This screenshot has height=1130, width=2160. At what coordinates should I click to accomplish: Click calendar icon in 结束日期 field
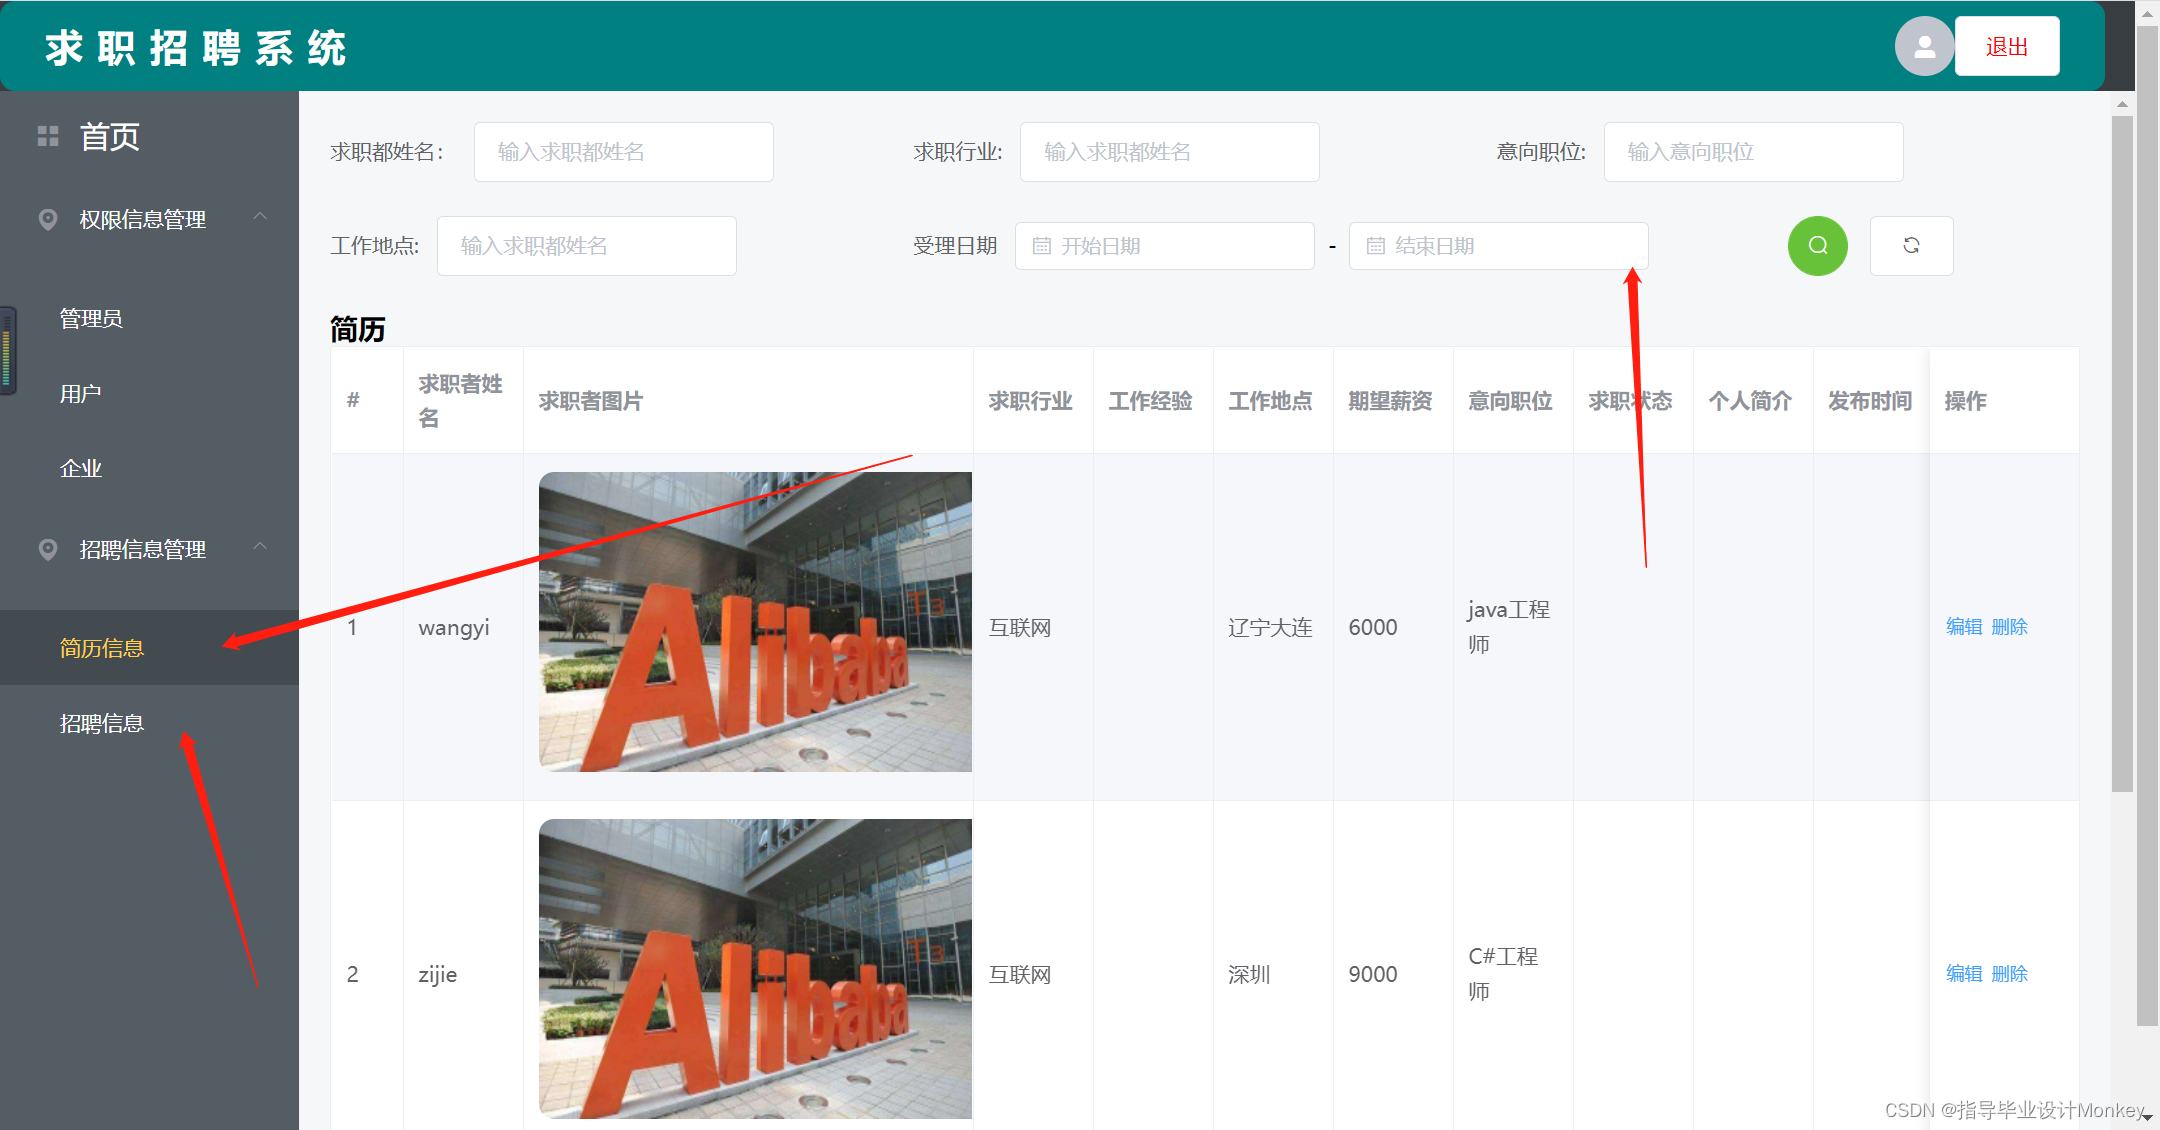tap(1375, 246)
